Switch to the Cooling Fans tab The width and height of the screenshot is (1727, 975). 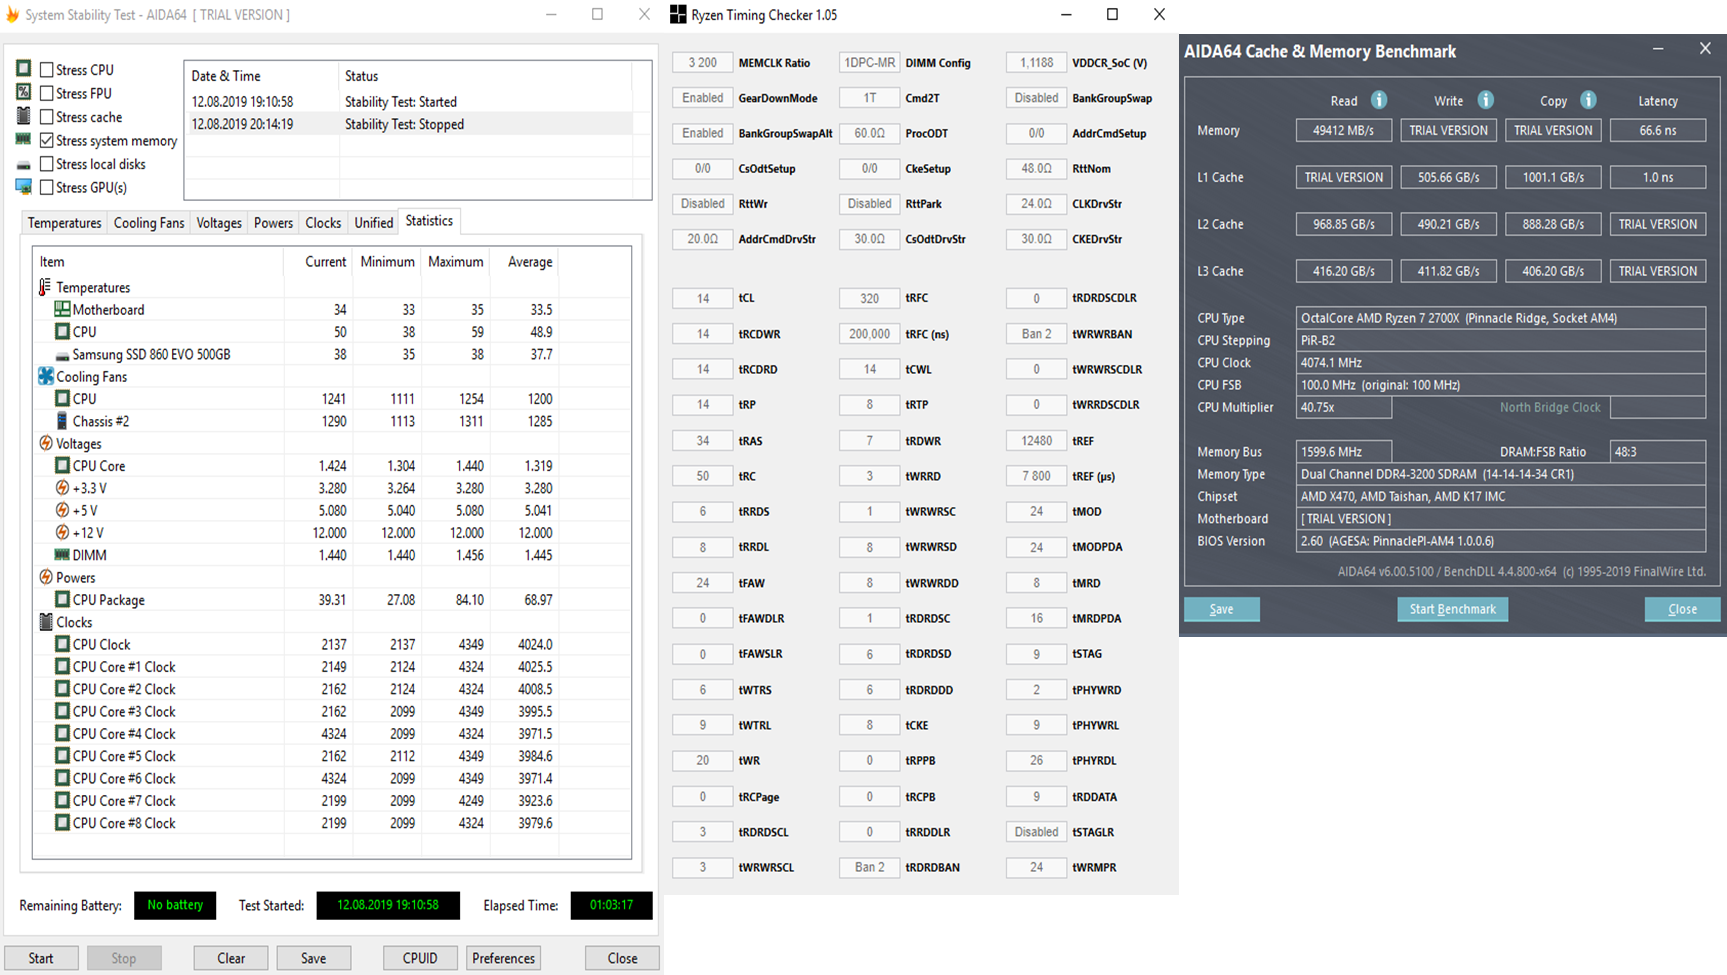(149, 223)
